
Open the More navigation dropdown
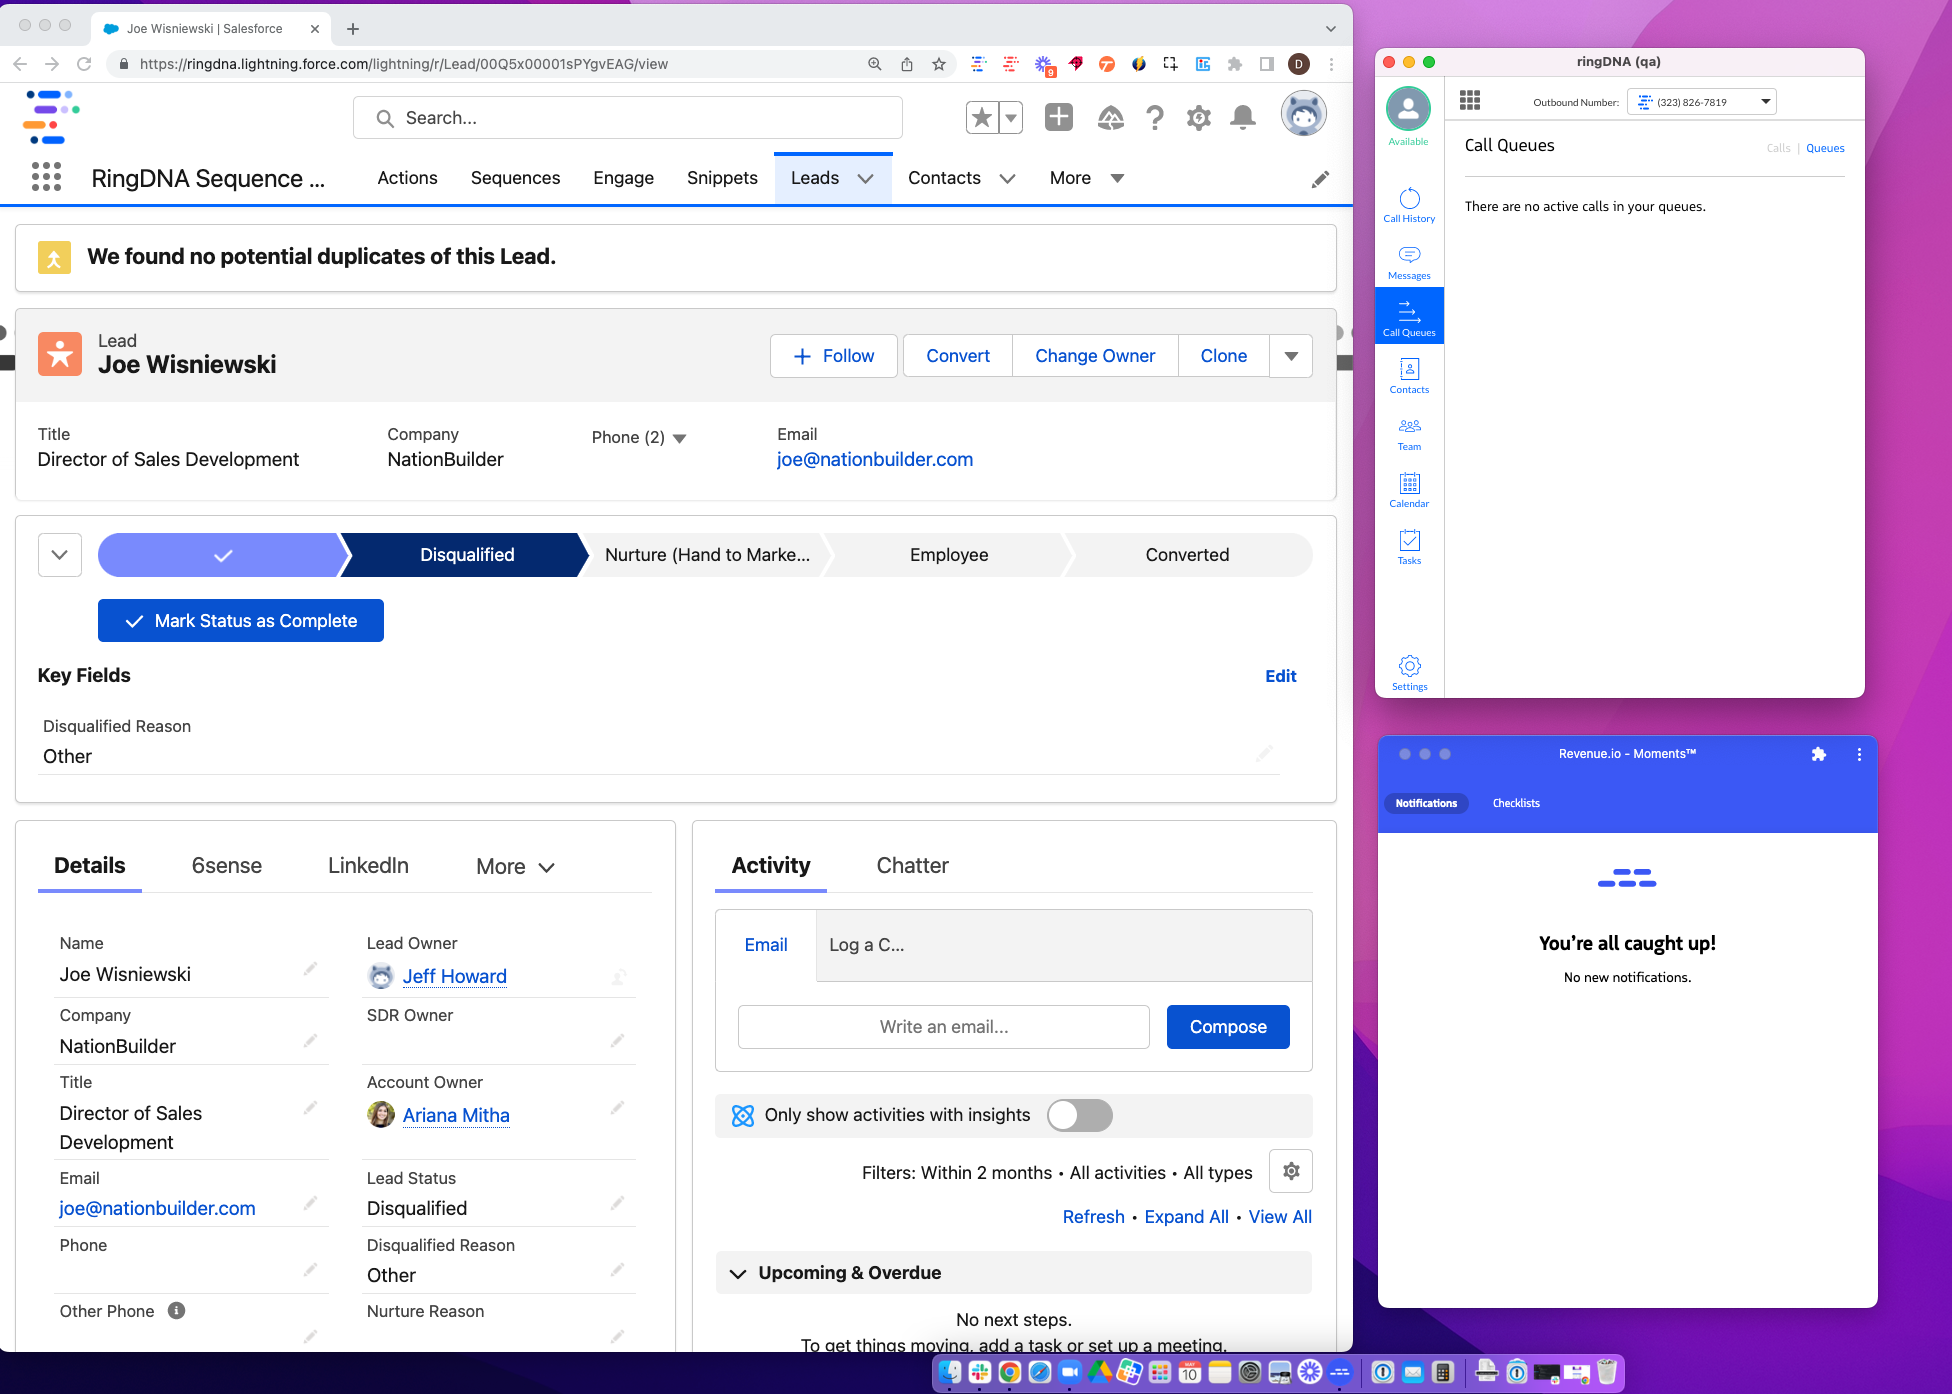click(1087, 178)
